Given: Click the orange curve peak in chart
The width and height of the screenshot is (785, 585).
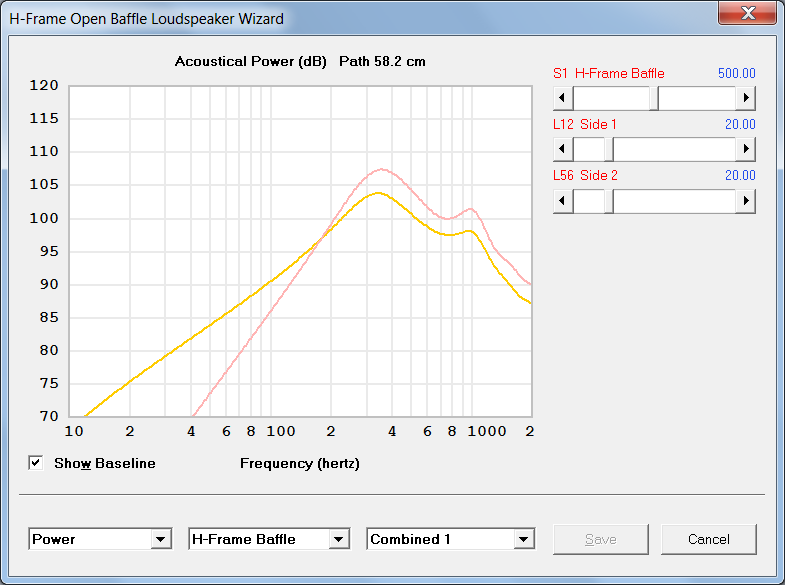Looking at the screenshot, I should click(x=378, y=193).
